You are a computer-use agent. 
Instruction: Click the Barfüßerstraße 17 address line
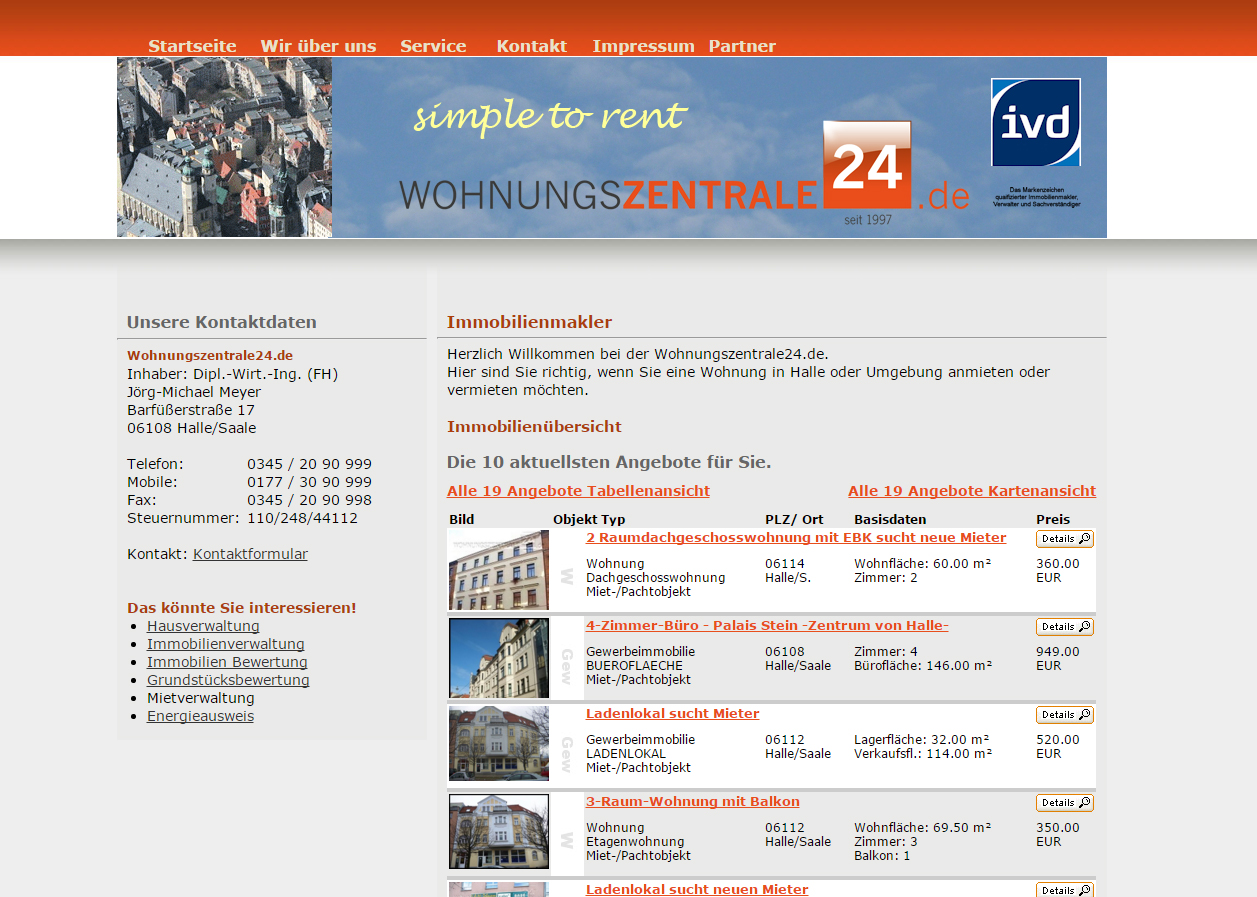pos(191,410)
